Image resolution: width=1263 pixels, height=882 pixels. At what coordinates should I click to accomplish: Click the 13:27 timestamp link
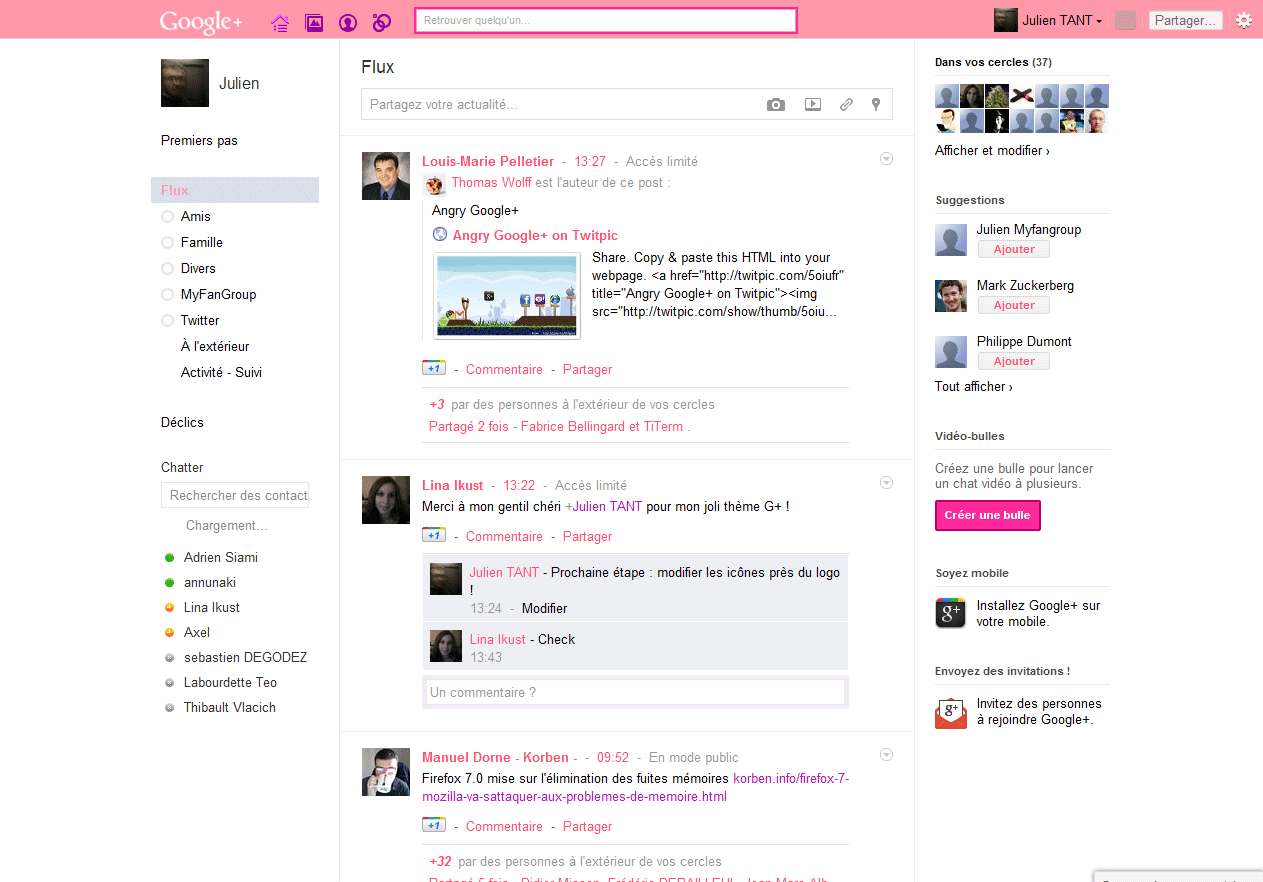tap(590, 161)
